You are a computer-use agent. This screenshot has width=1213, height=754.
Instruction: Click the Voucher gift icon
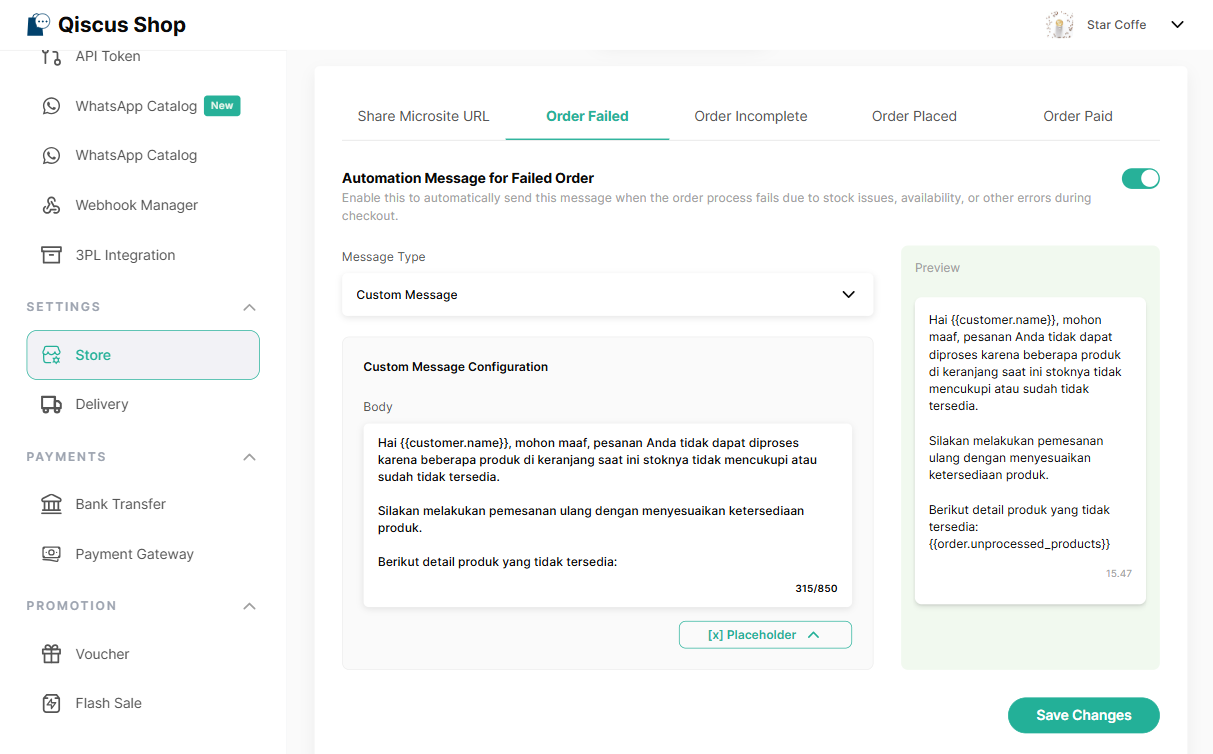[x=51, y=654]
